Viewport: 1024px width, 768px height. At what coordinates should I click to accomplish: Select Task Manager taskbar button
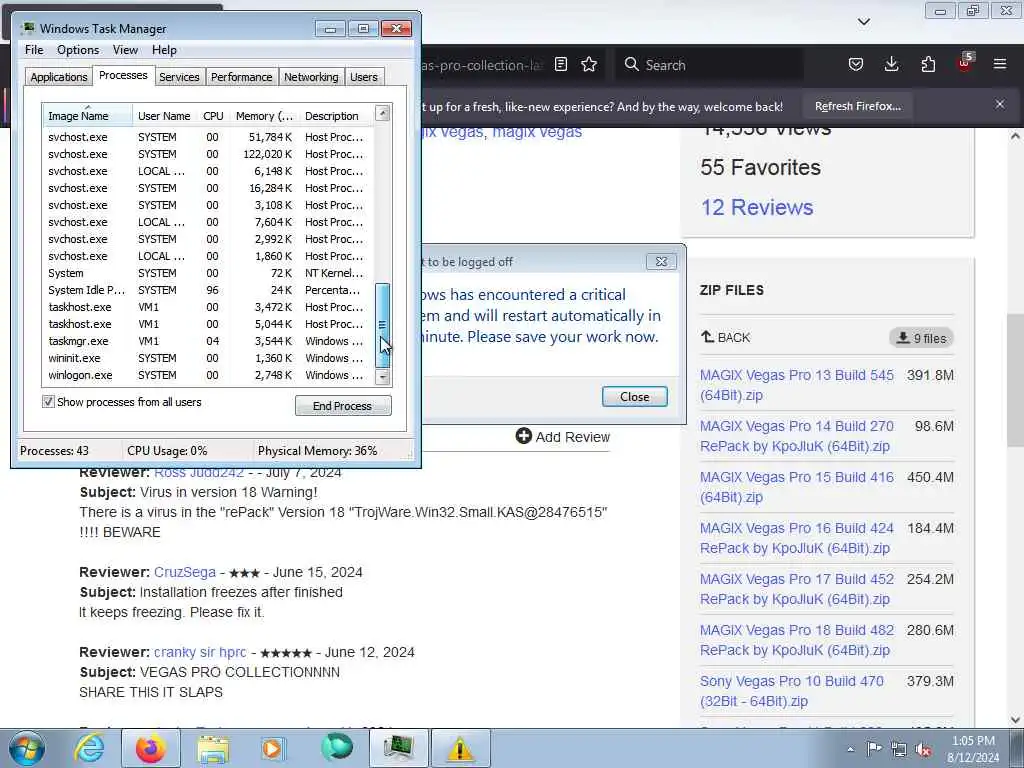coord(398,748)
